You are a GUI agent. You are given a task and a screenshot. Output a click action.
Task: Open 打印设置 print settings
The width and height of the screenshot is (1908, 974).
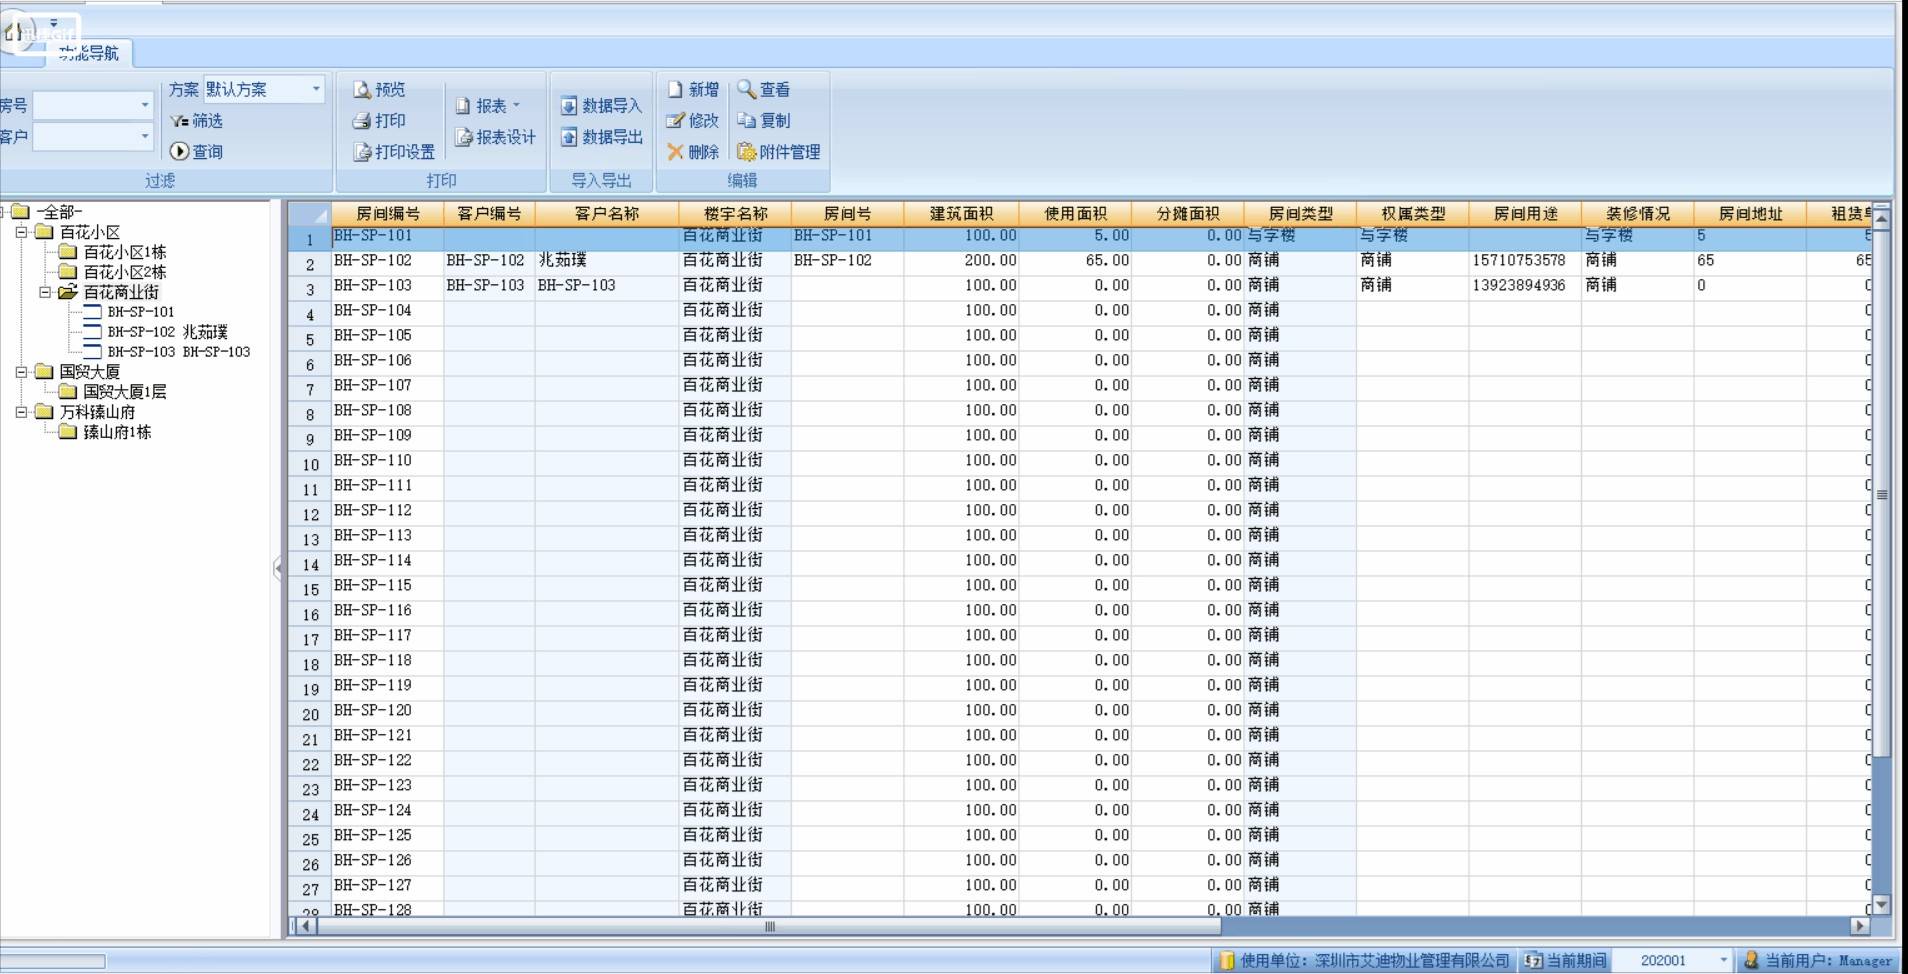[x=394, y=152]
